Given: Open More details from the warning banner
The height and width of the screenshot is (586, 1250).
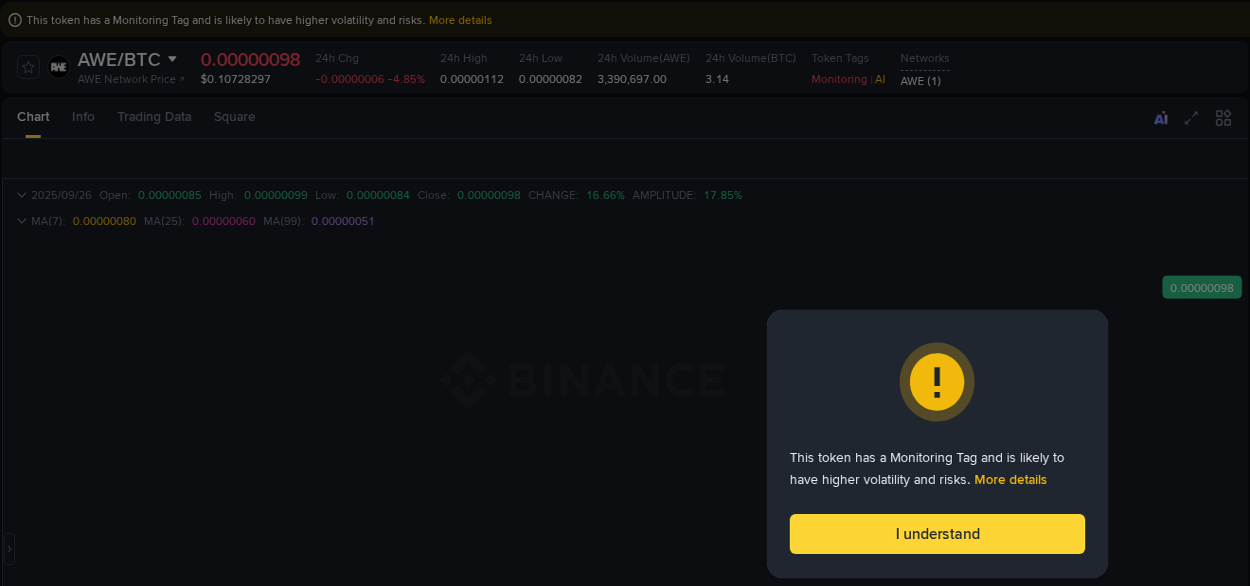Looking at the screenshot, I should click(x=460, y=19).
